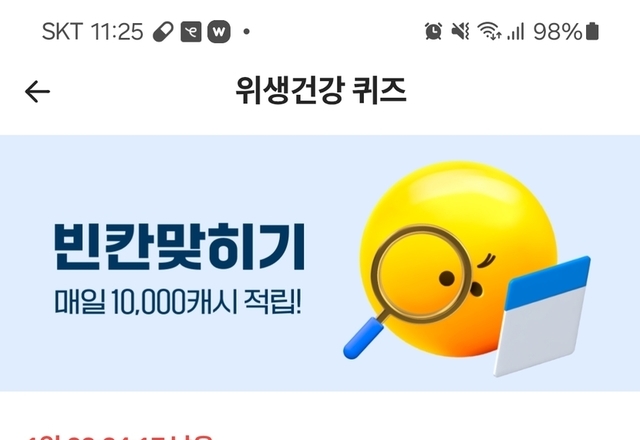Tap the pill notification icon
640x440 pixels.
pos(163,31)
